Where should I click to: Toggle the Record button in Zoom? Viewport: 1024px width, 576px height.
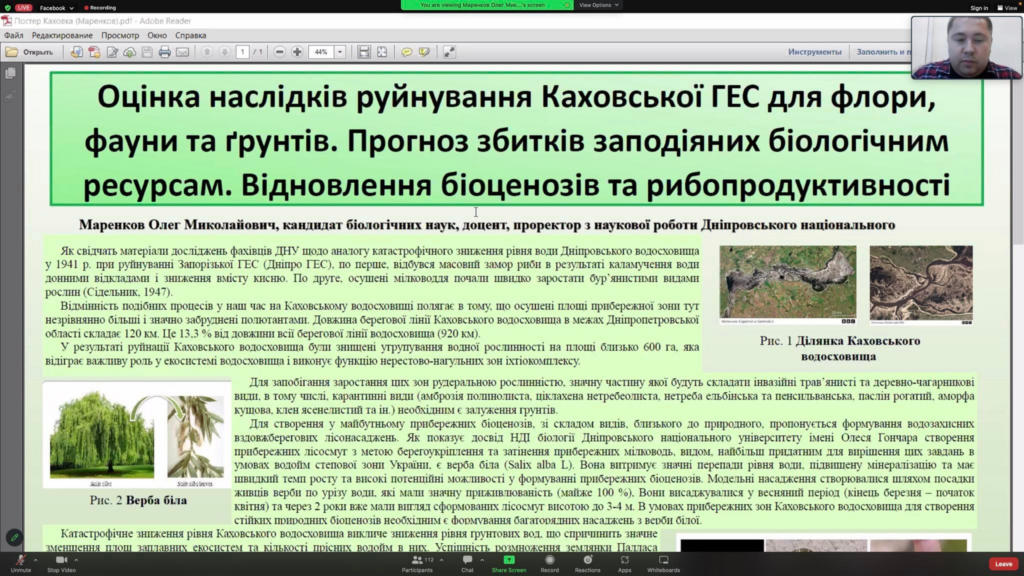(549, 562)
